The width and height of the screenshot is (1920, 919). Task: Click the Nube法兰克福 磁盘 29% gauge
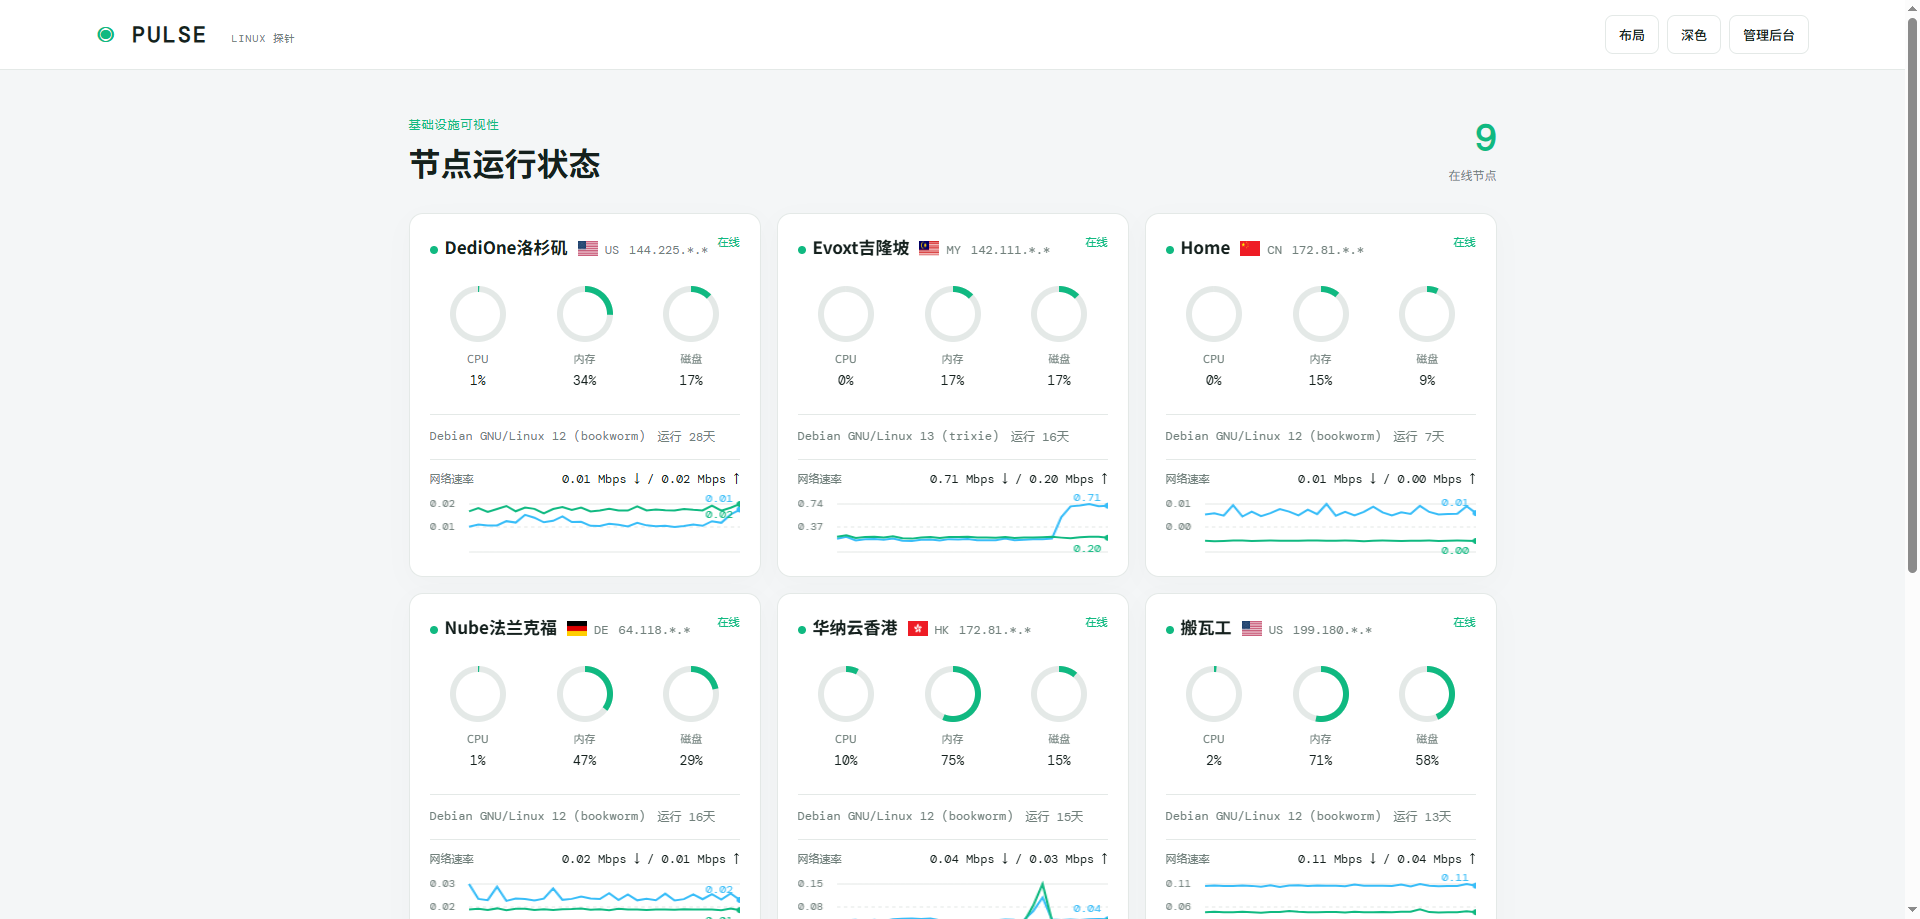click(x=691, y=694)
